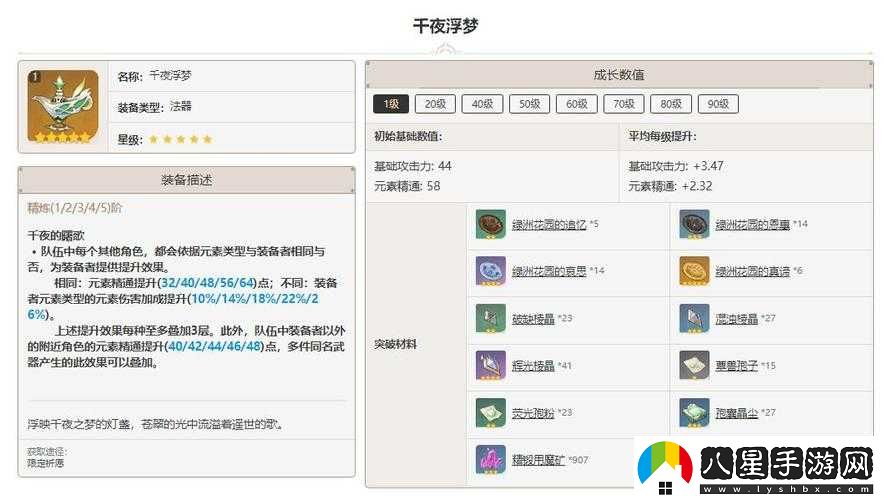The image size is (884, 500).
Task: Click the 混浊棱晶 material icon
Action: click(694, 318)
